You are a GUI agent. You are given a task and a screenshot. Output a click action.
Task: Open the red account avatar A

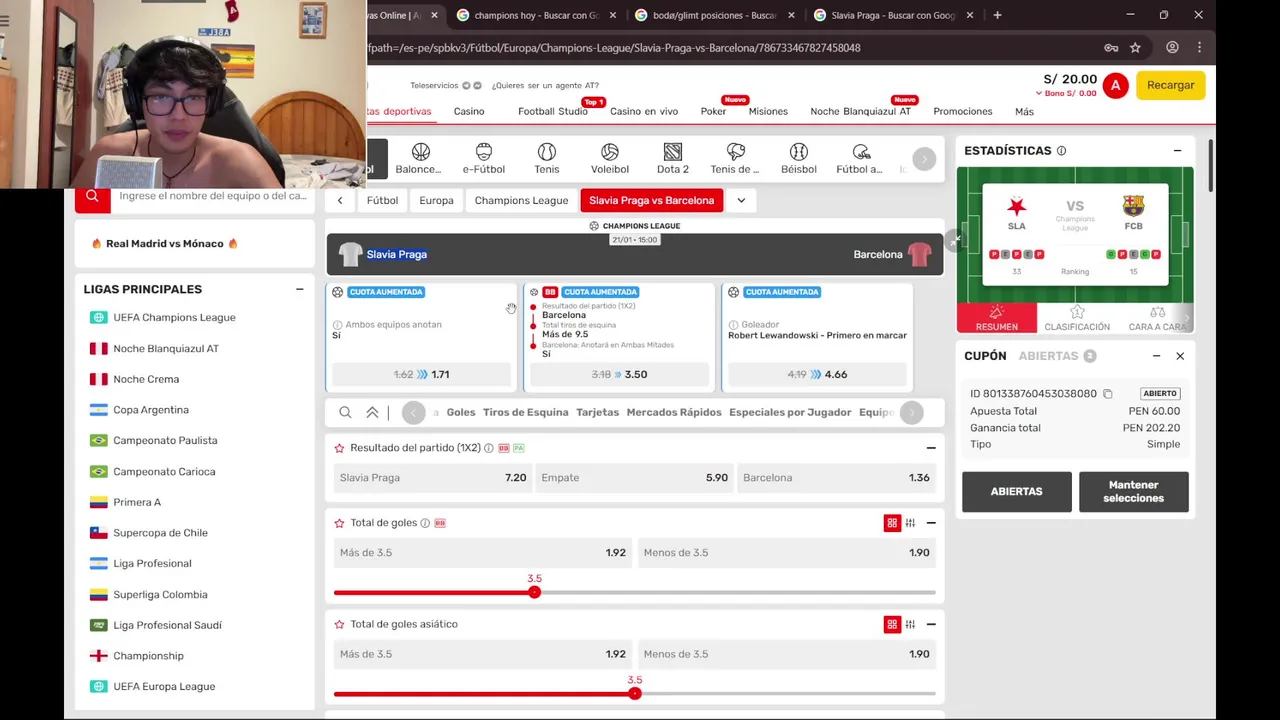pyautogui.click(x=1116, y=86)
